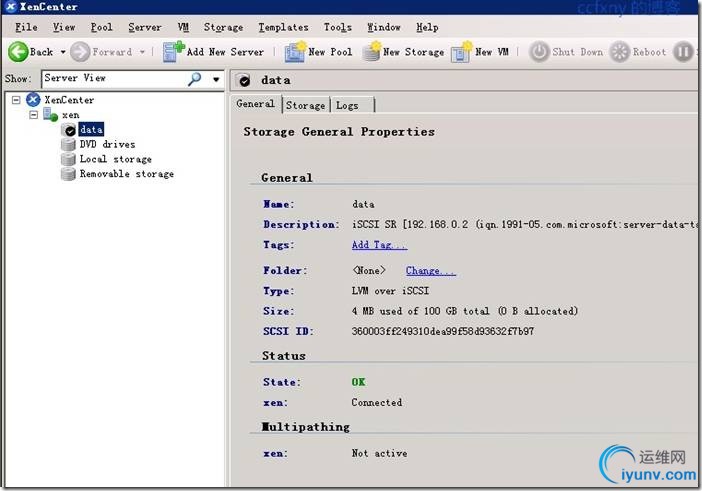This screenshot has height=491, width=702.
Task: Click the Suspend pause icon in toolbar
Action: [683, 52]
